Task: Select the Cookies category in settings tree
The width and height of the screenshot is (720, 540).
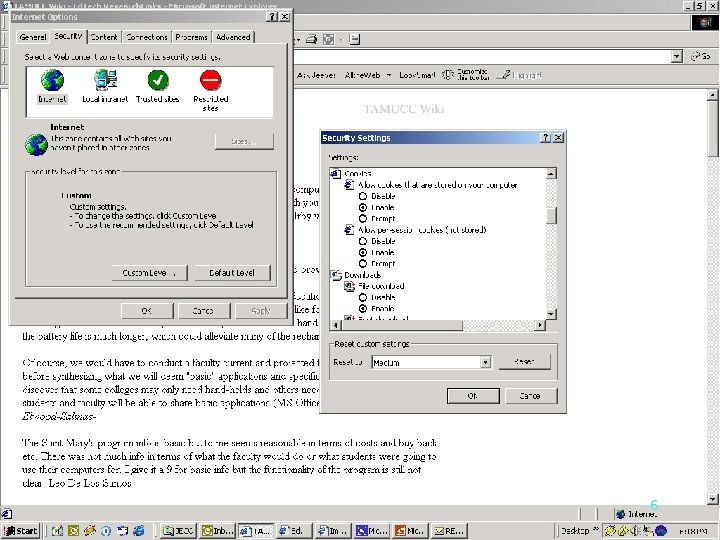Action: tap(357, 174)
